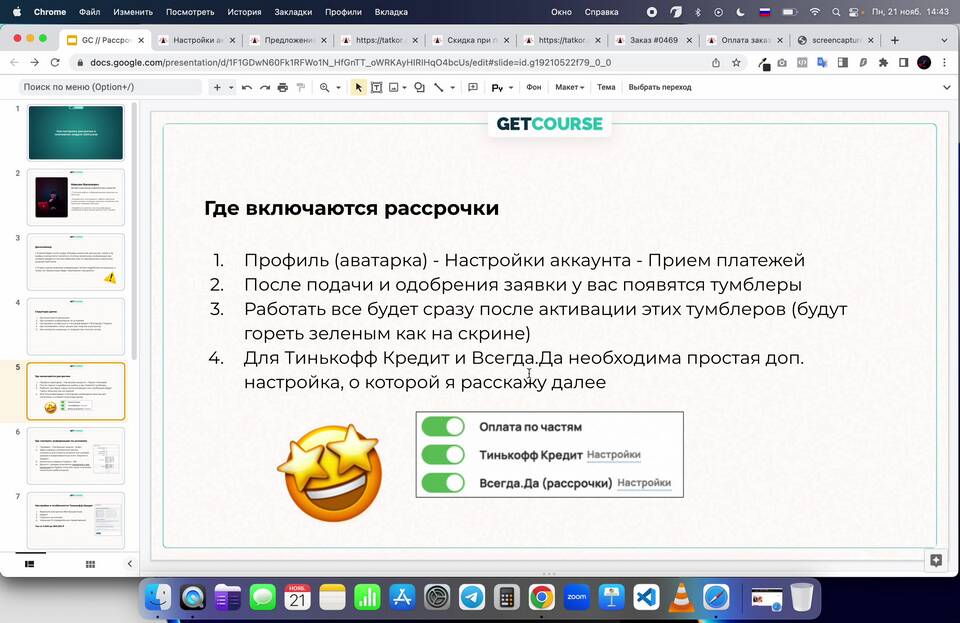
Task: Open the Макет layout dropdown
Action: point(569,88)
